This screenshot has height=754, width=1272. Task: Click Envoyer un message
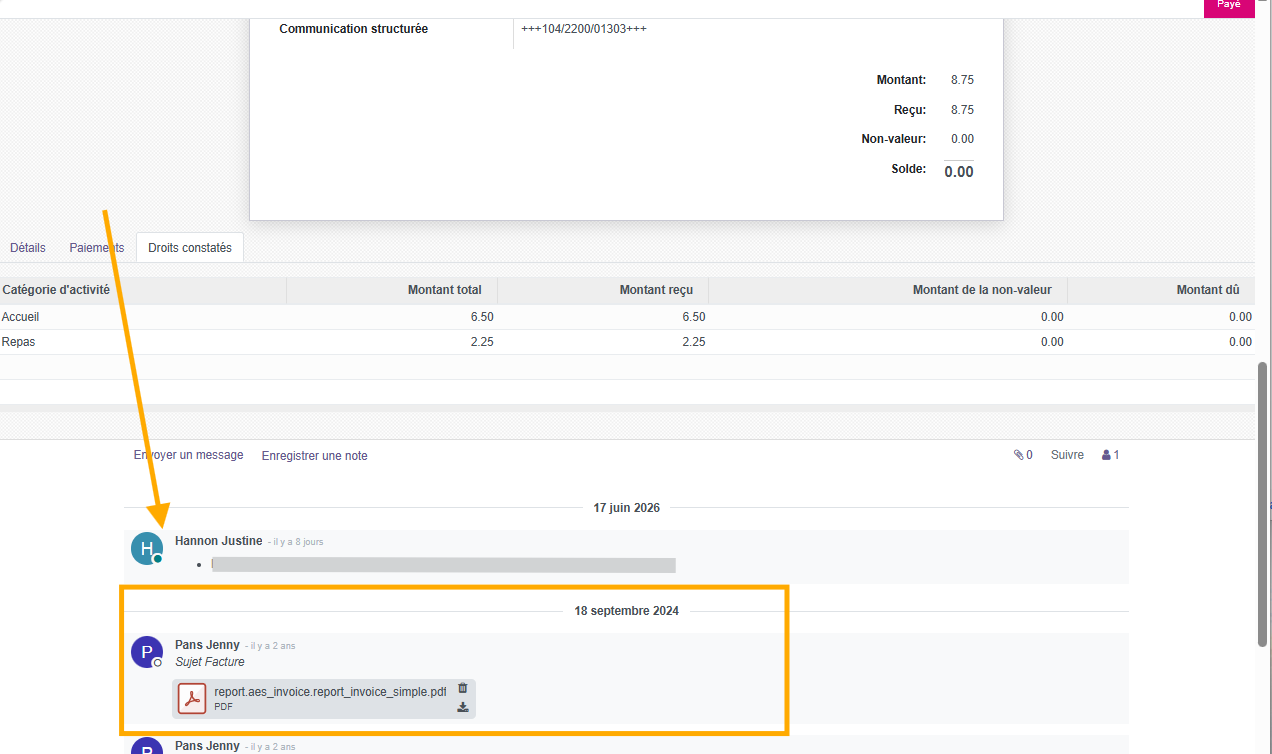pyautogui.click(x=188, y=455)
